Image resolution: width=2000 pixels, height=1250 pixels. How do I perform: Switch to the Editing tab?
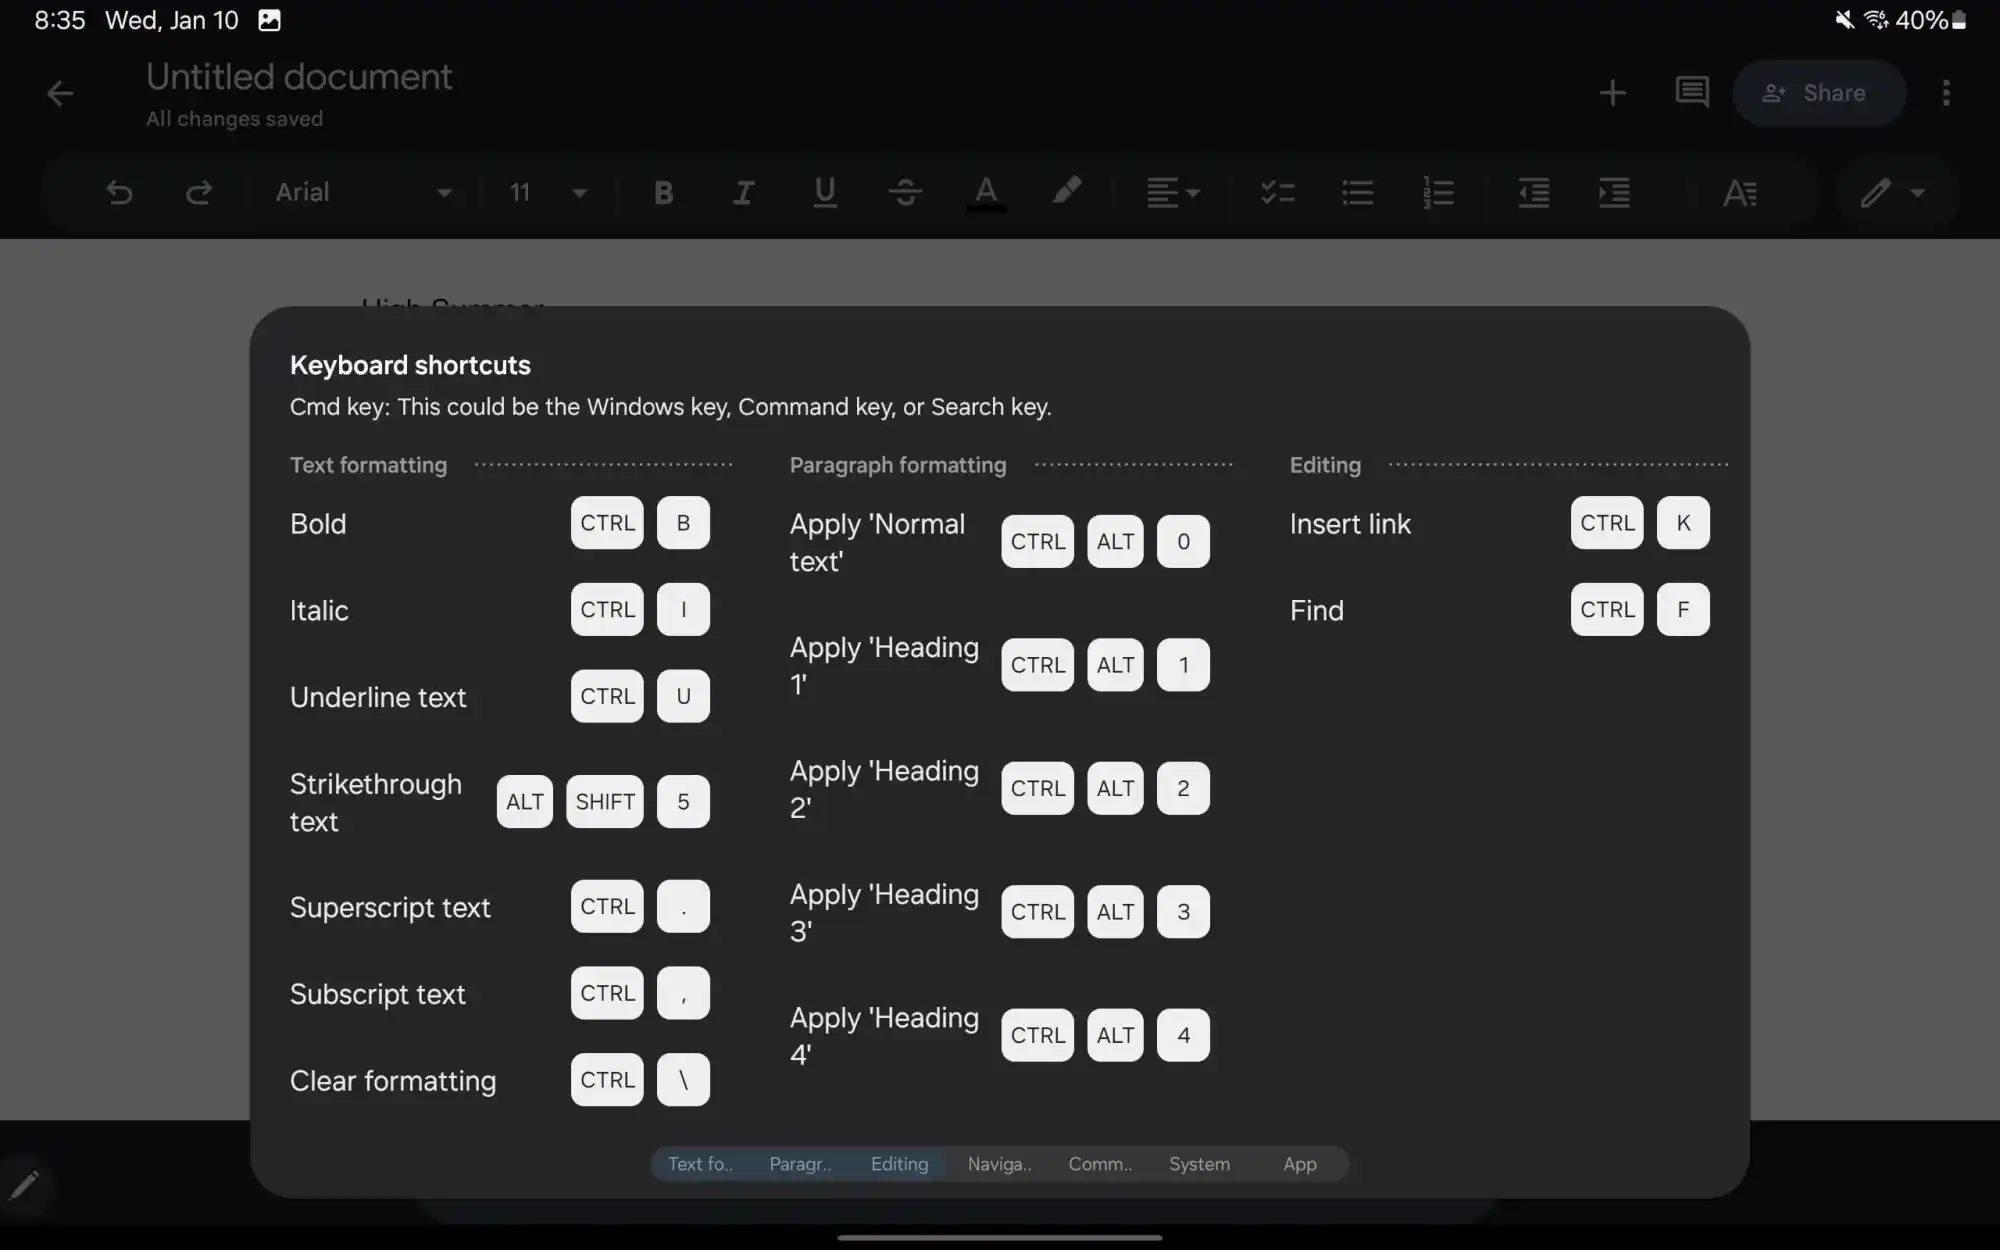click(x=899, y=1164)
